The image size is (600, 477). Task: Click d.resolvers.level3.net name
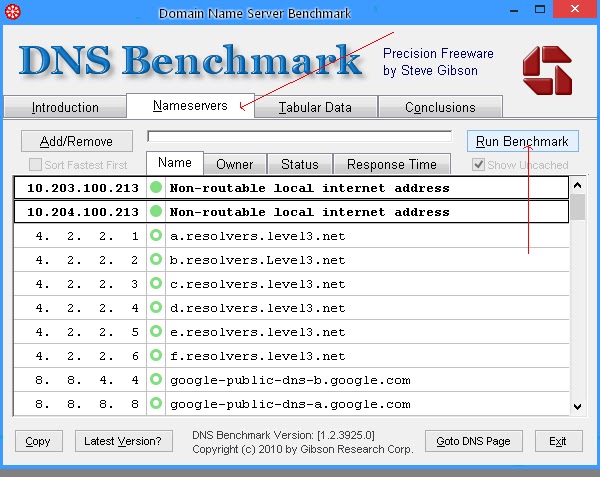click(x=258, y=308)
